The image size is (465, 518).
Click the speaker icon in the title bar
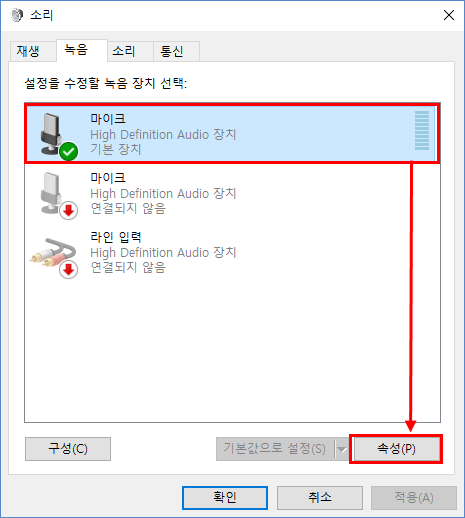tap(17, 15)
